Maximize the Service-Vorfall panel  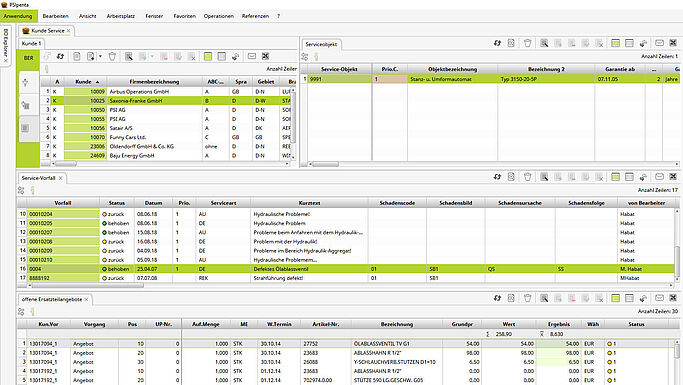coord(673,176)
